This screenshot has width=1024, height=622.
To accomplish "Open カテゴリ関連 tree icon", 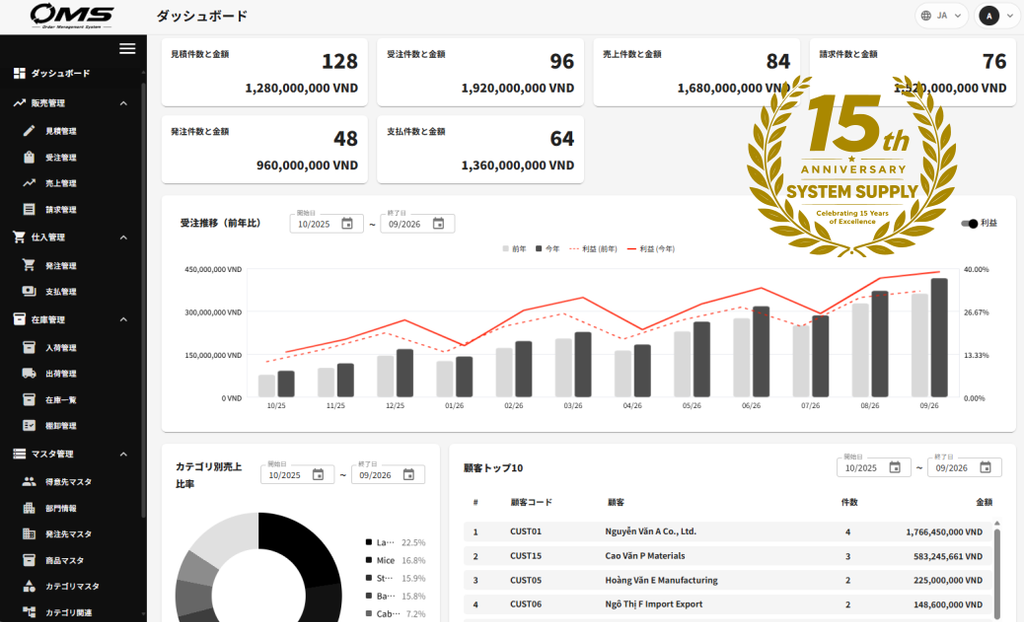I will (29, 612).
